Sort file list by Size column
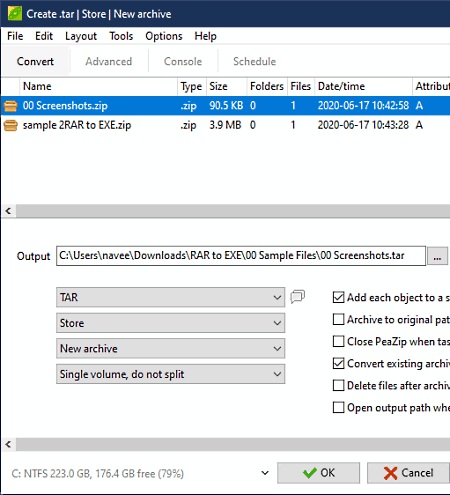The height and width of the screenshot is (495, 450). (x=227, y=86)
